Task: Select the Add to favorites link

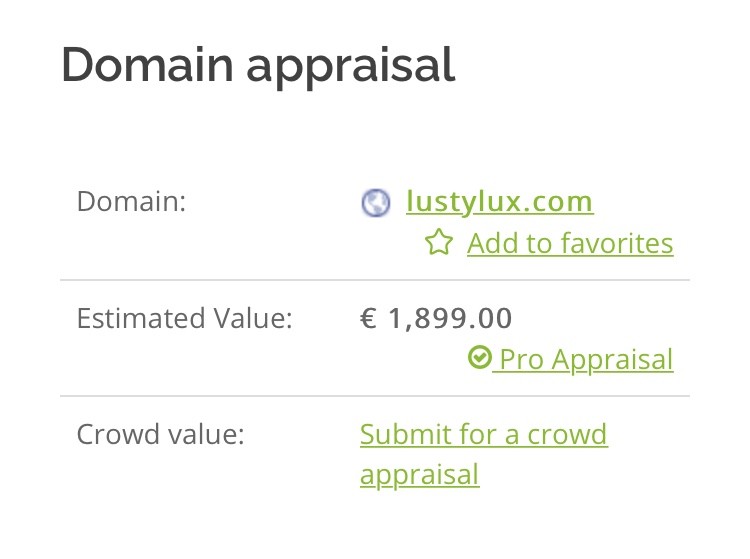Action: [x=570, y=243]
